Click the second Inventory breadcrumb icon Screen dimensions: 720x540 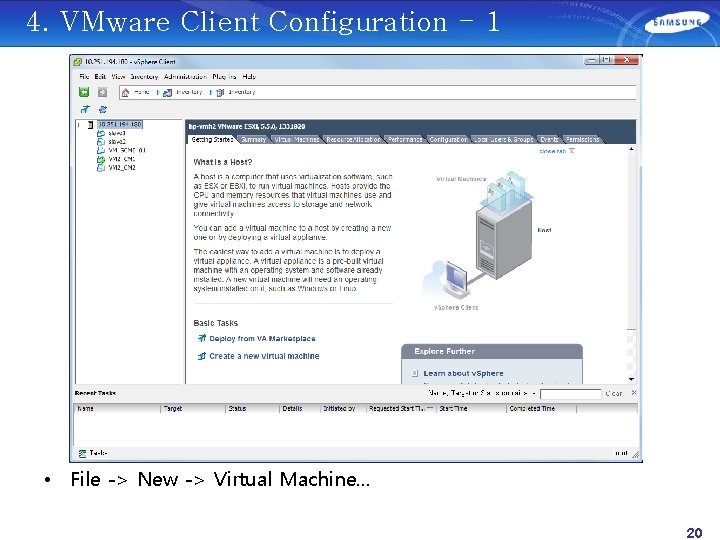(220, 92)
